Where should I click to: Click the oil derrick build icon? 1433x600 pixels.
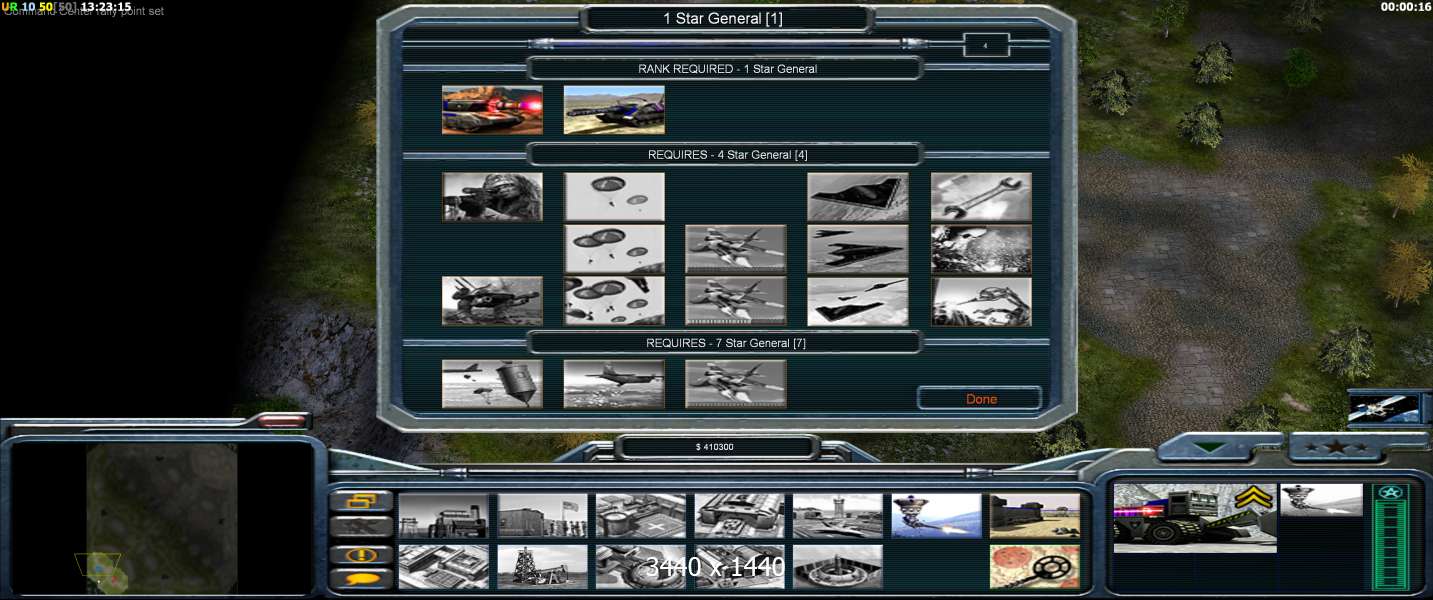pyautogui.click(x=542, y=566)
